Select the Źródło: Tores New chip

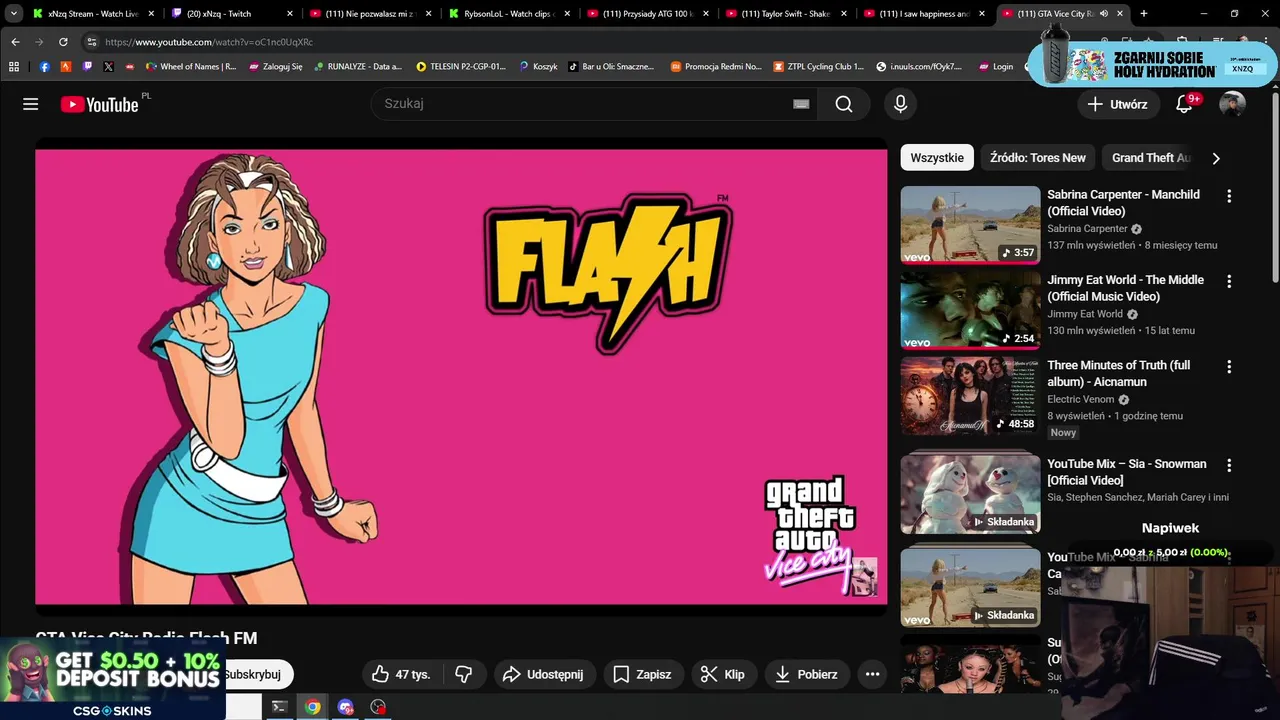1038,158
